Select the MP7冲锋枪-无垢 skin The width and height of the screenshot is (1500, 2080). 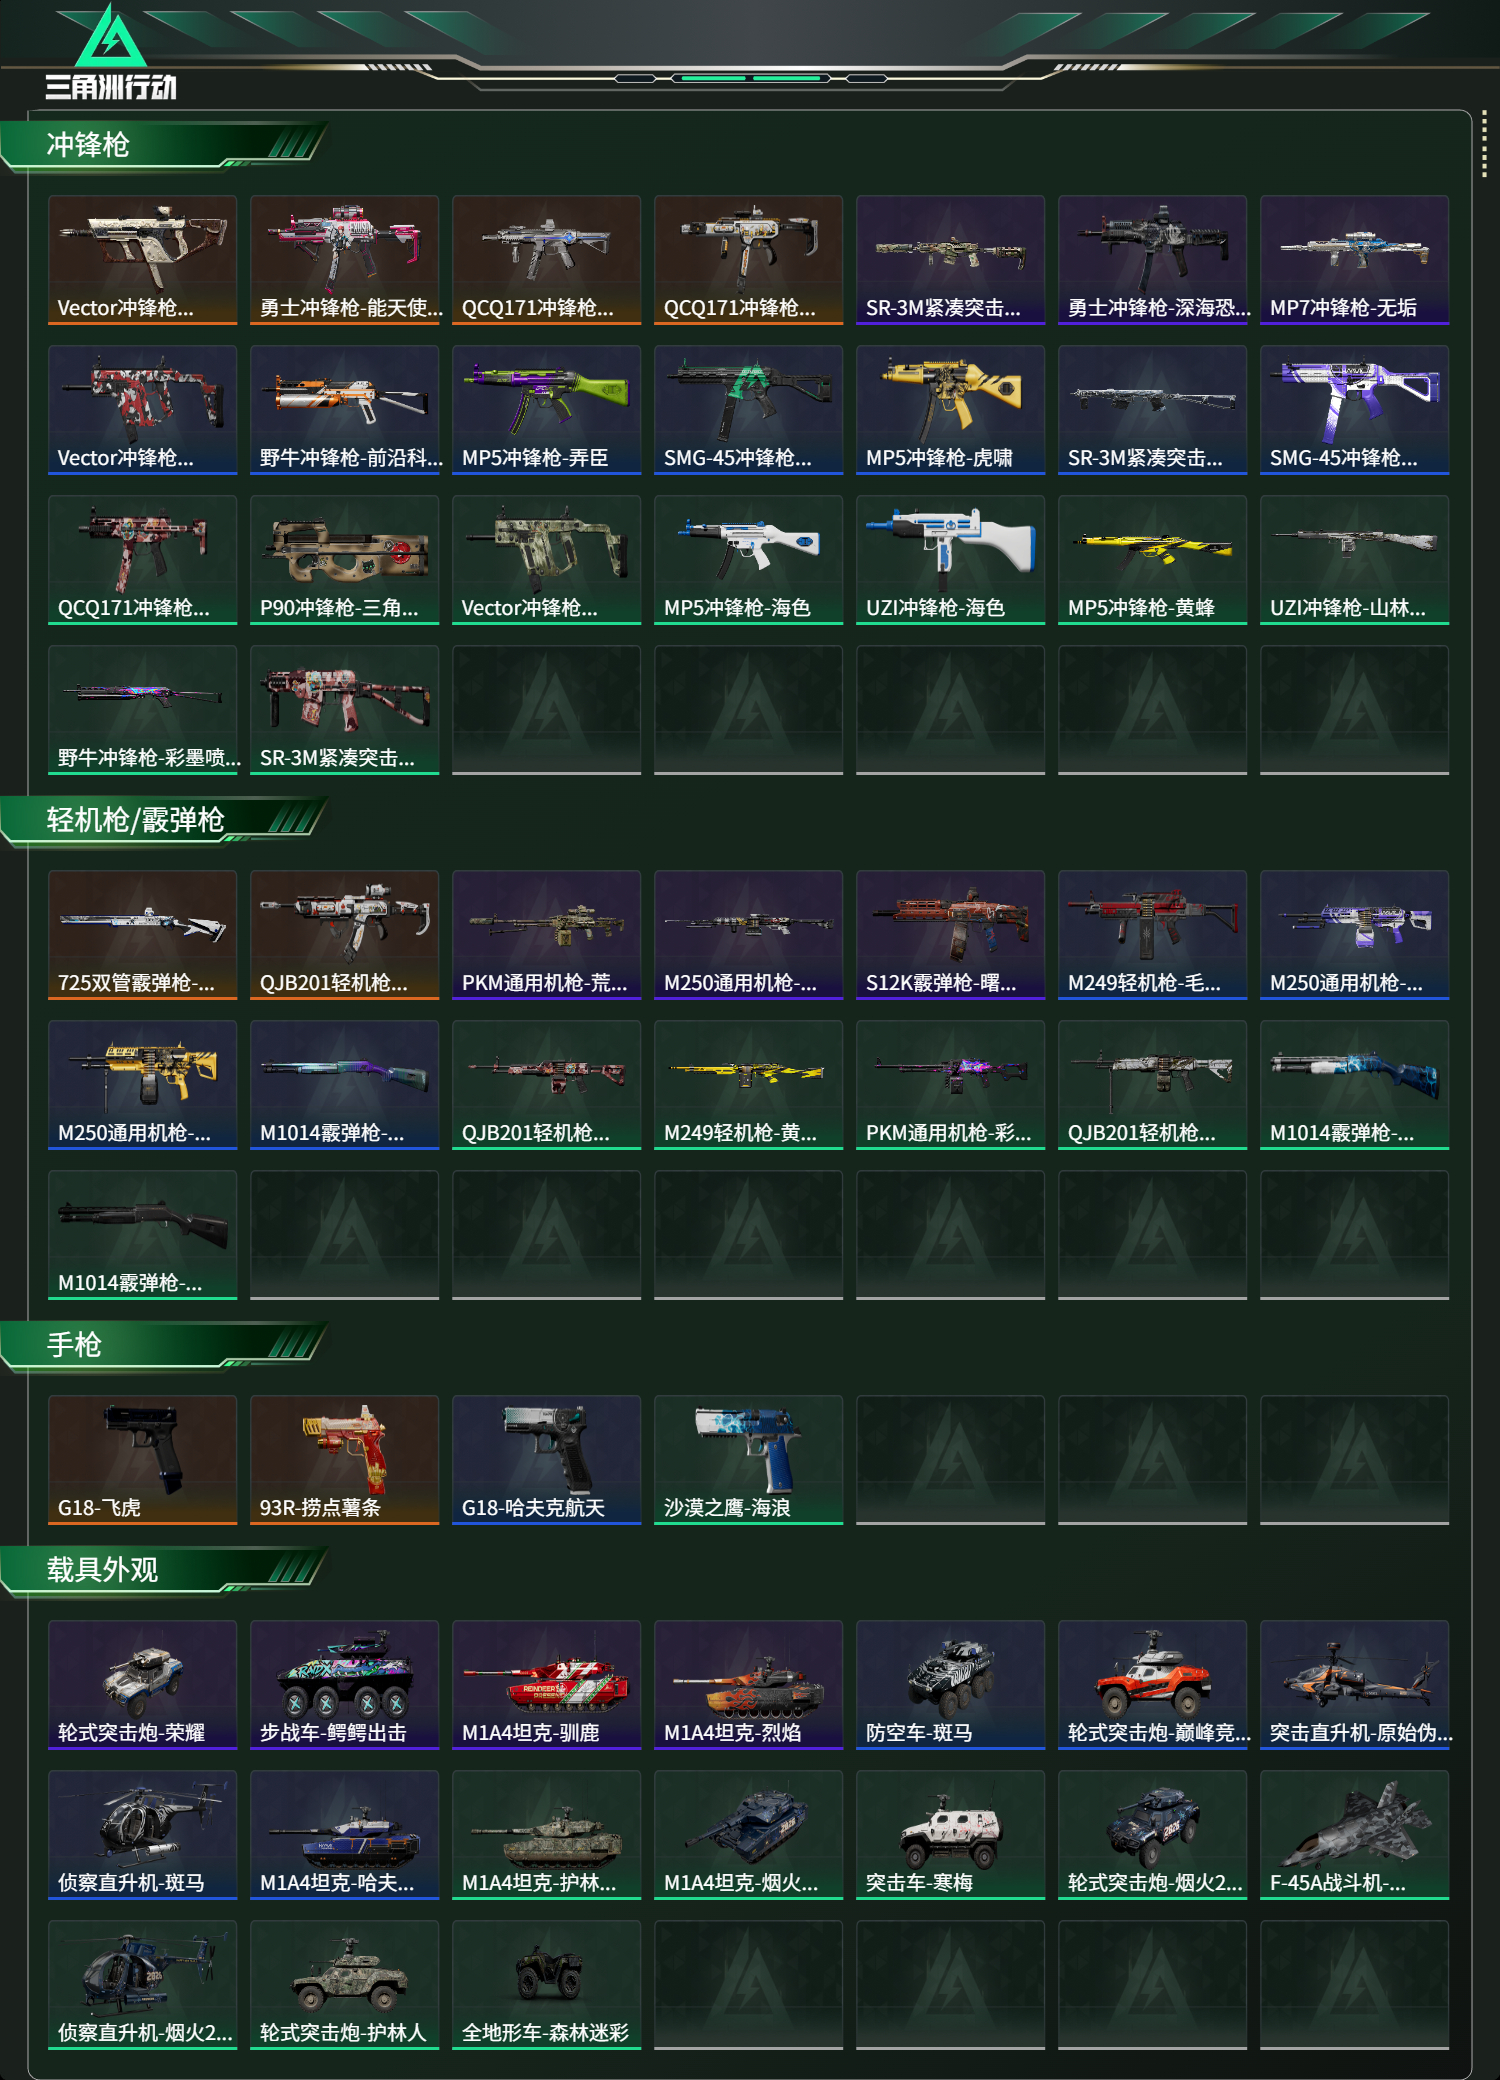tap(1354, 260)
